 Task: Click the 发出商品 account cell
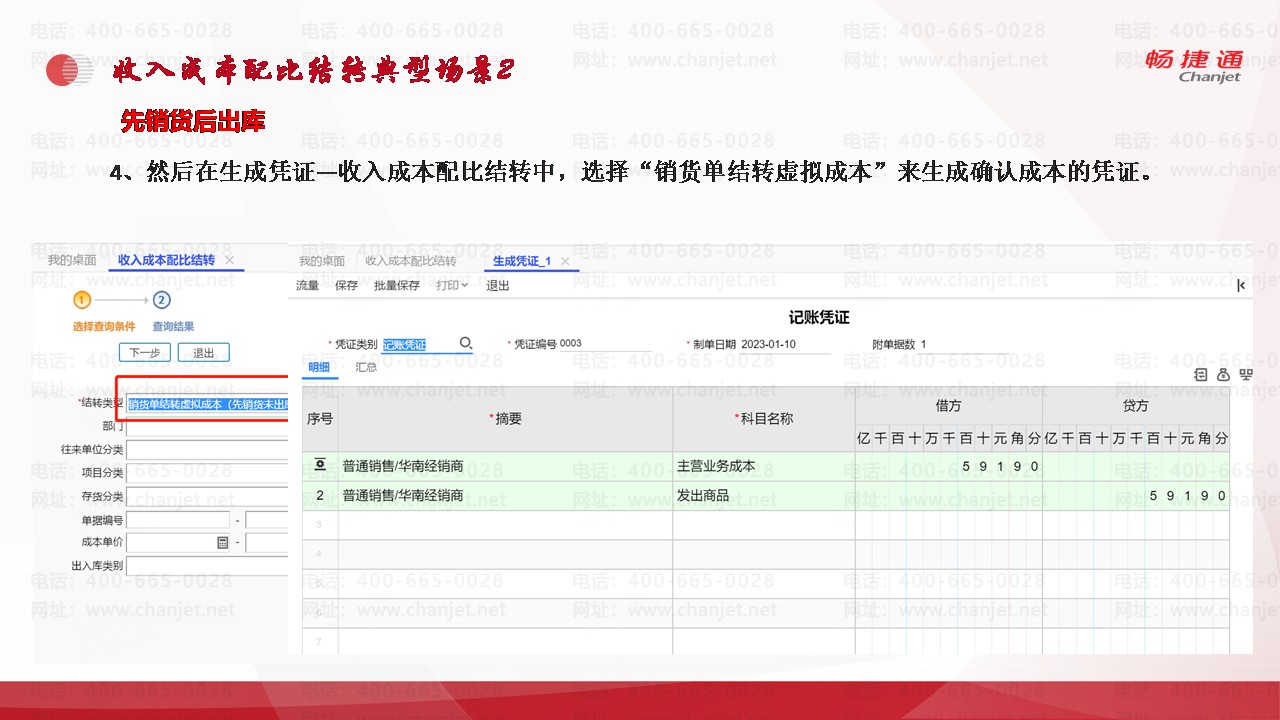[764, 495]
